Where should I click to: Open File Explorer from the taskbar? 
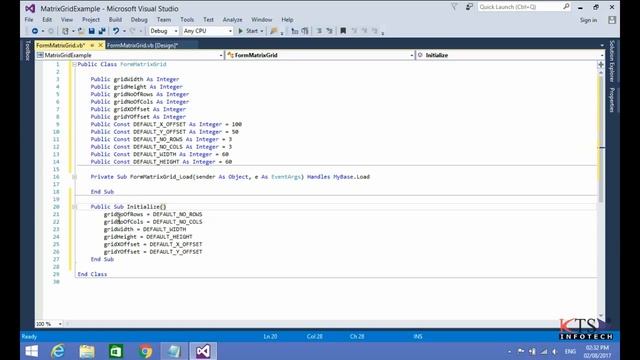tap(87, 351)
